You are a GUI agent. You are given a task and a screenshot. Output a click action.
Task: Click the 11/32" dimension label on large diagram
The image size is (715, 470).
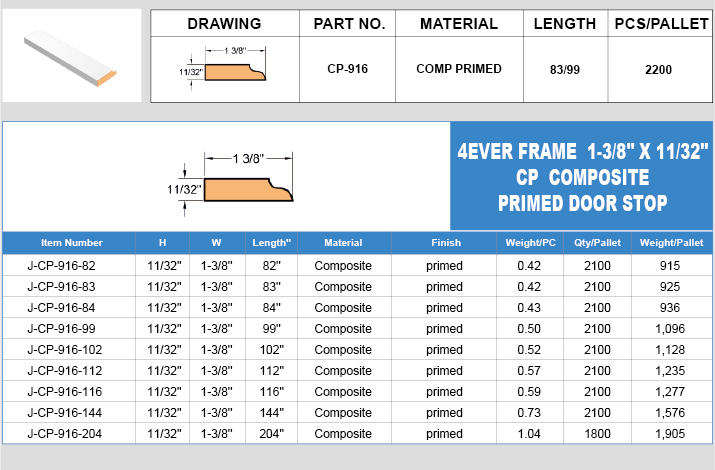(x=184, y=189)
